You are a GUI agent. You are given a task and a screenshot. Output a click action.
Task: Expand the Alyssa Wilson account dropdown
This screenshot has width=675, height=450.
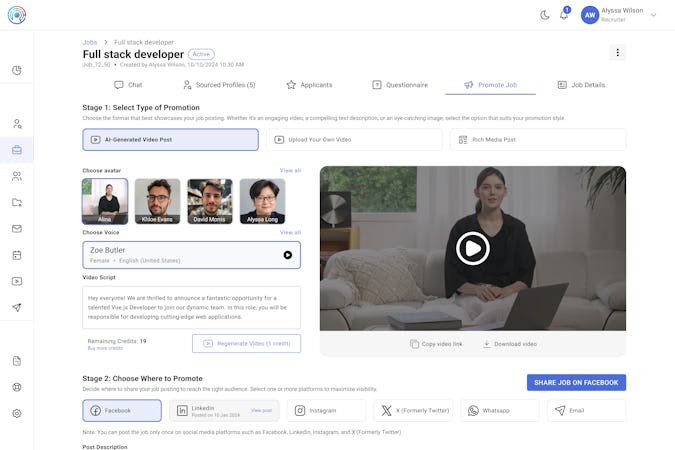pyautogui.click(x=653, y=15)
